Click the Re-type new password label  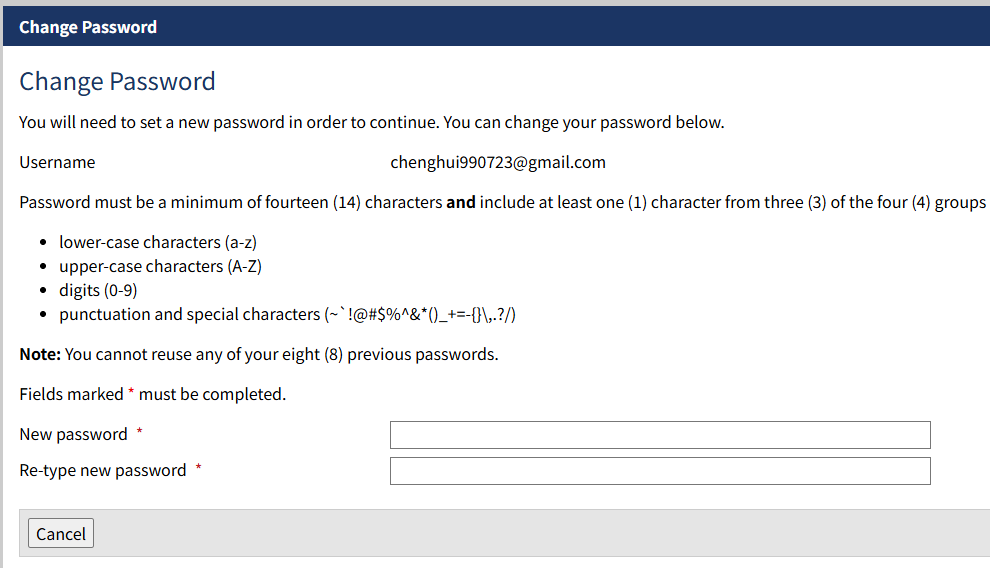[103, 470]
